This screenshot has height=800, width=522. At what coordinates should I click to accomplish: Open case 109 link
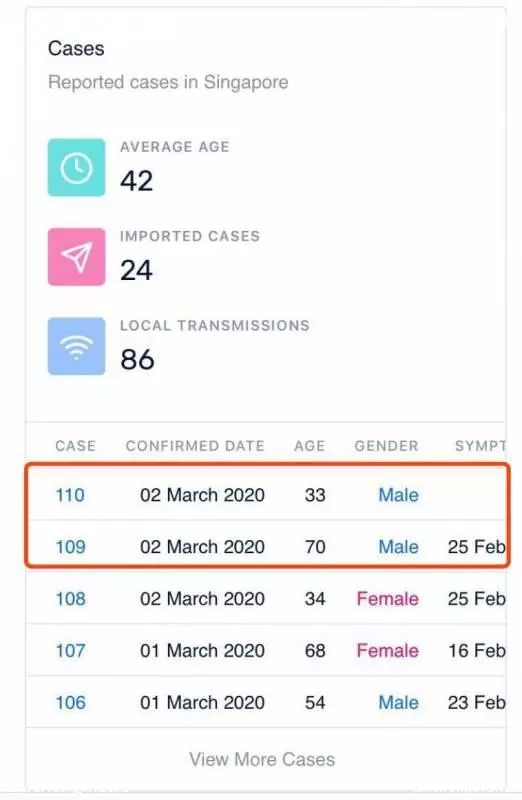(70, 547)
